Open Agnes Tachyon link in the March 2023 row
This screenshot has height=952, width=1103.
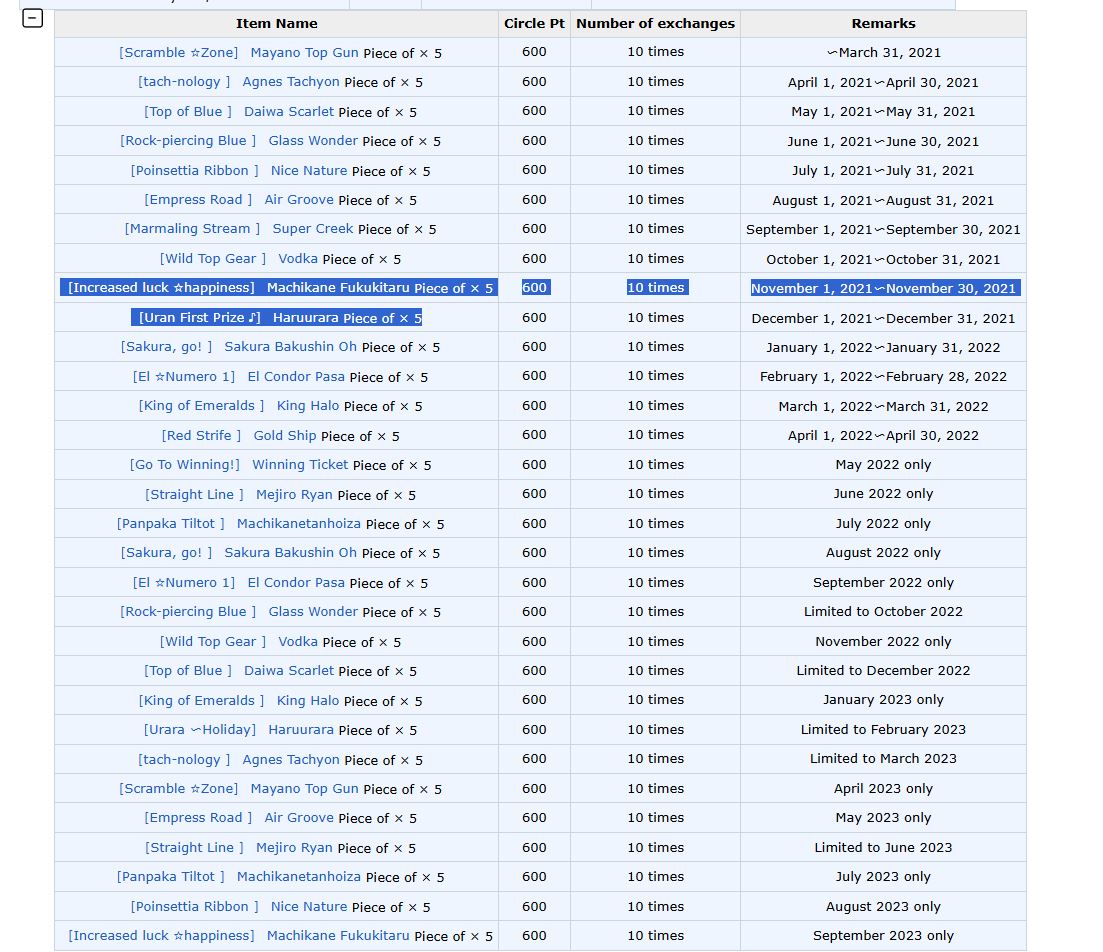click(291, 759)
